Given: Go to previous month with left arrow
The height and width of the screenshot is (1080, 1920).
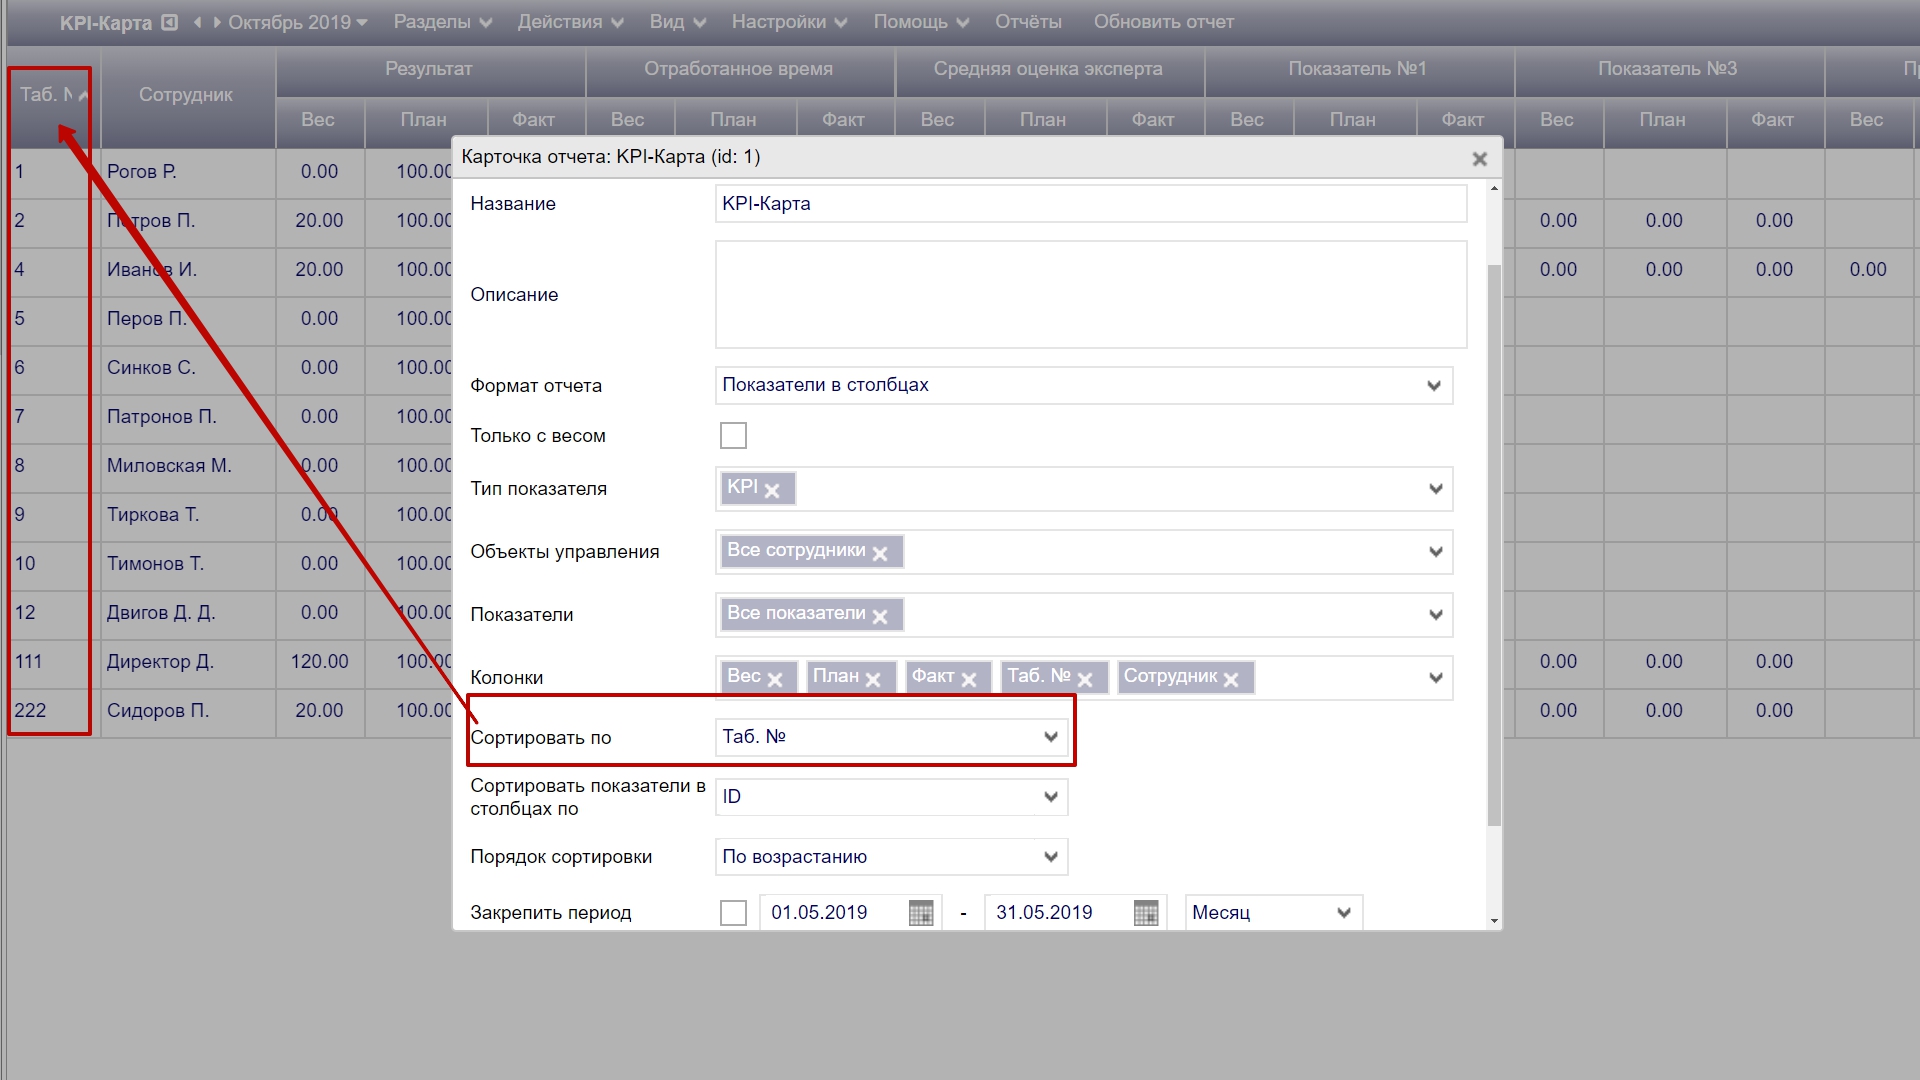Looking at the screenshot, I should point(197,22).
